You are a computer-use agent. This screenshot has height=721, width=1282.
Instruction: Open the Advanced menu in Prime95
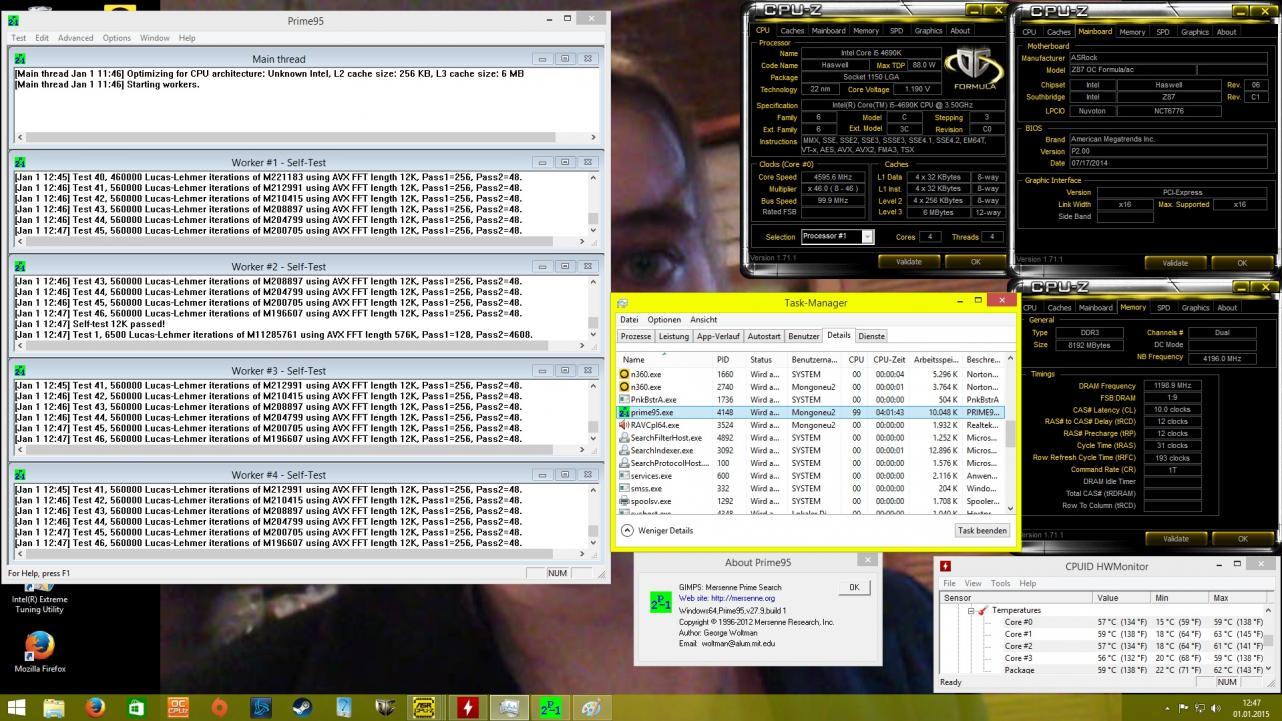click(75, 38)
